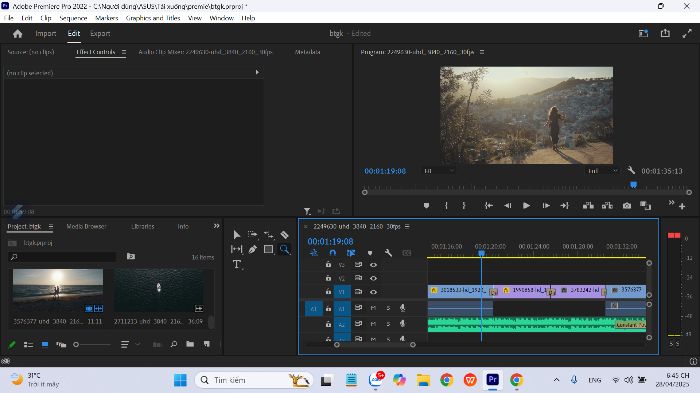Toggle insert sequences as nests

pos(313,253)
